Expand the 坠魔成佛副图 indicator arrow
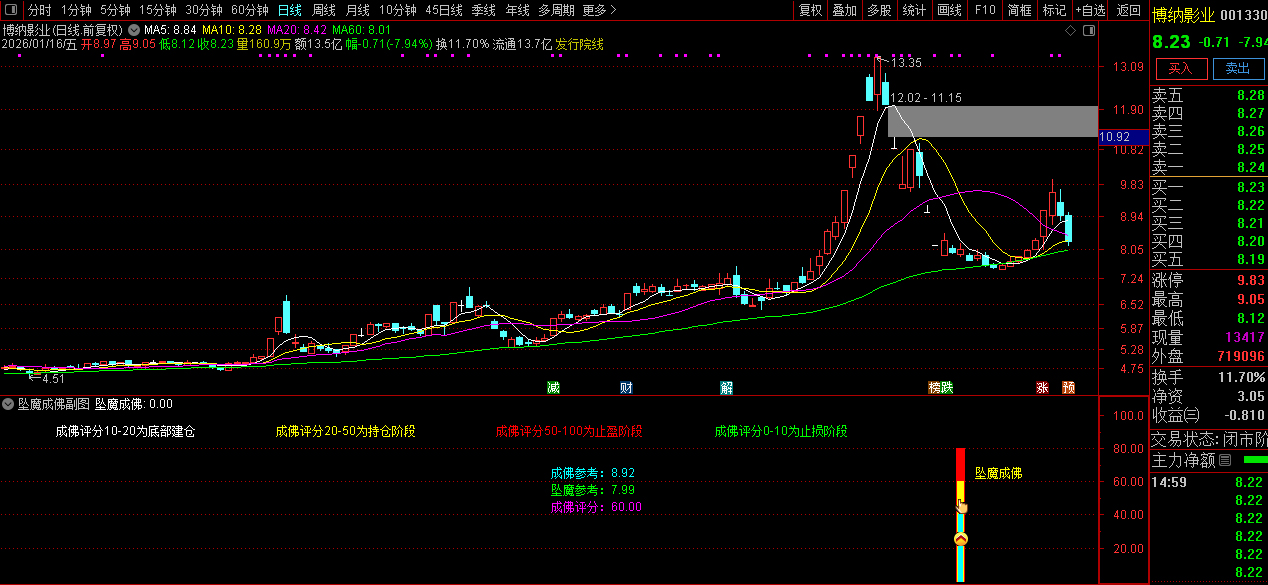The height and width of the screenshot is (585, 1268). point(9,404)
